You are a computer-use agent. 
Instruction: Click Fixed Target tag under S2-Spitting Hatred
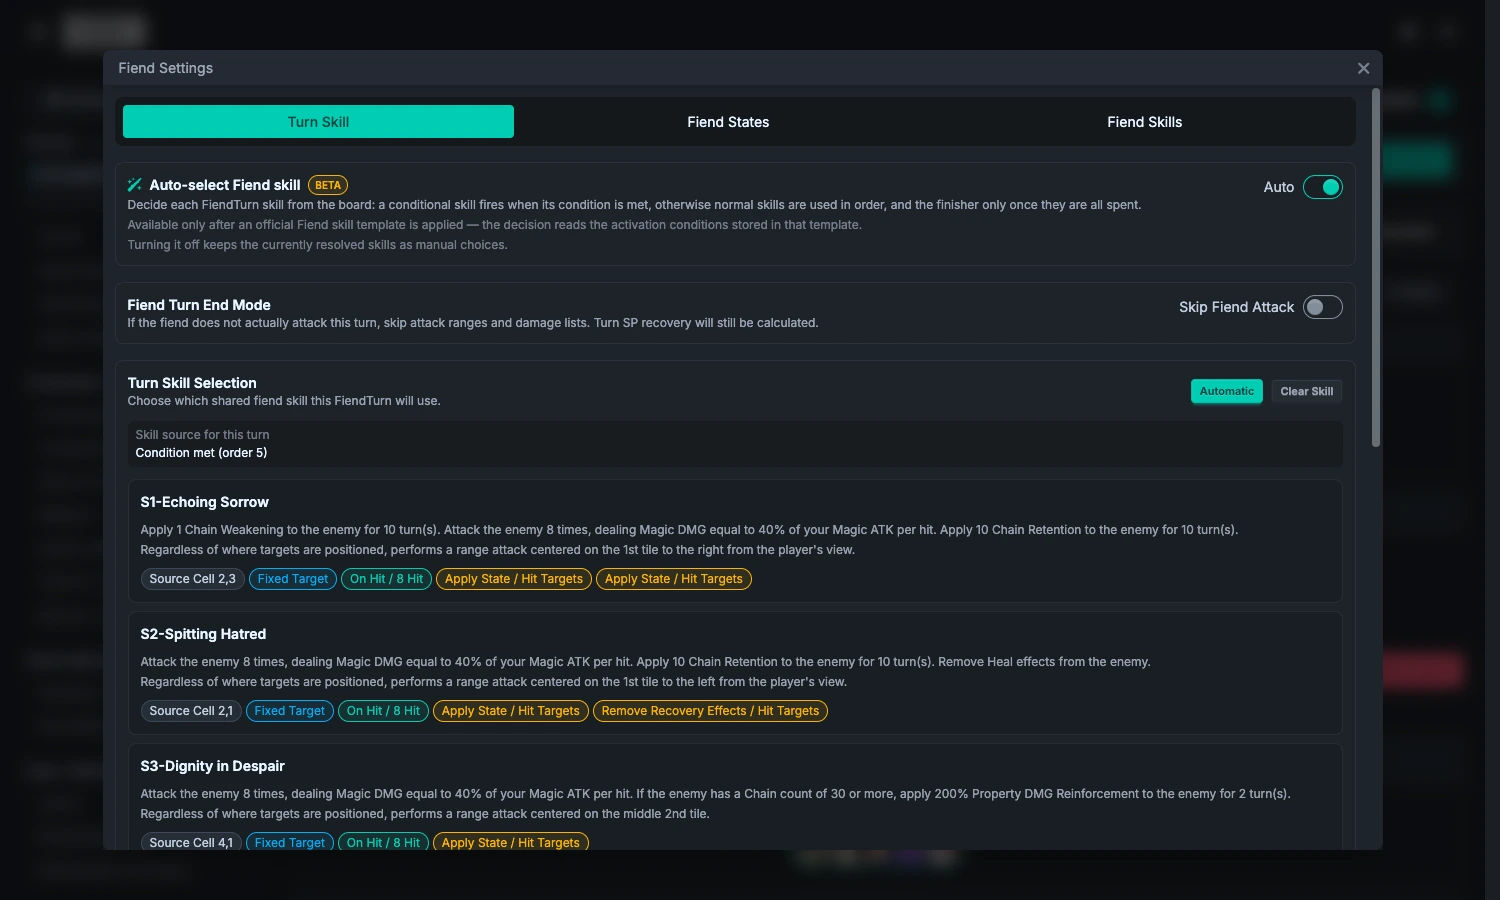(289, 711)
